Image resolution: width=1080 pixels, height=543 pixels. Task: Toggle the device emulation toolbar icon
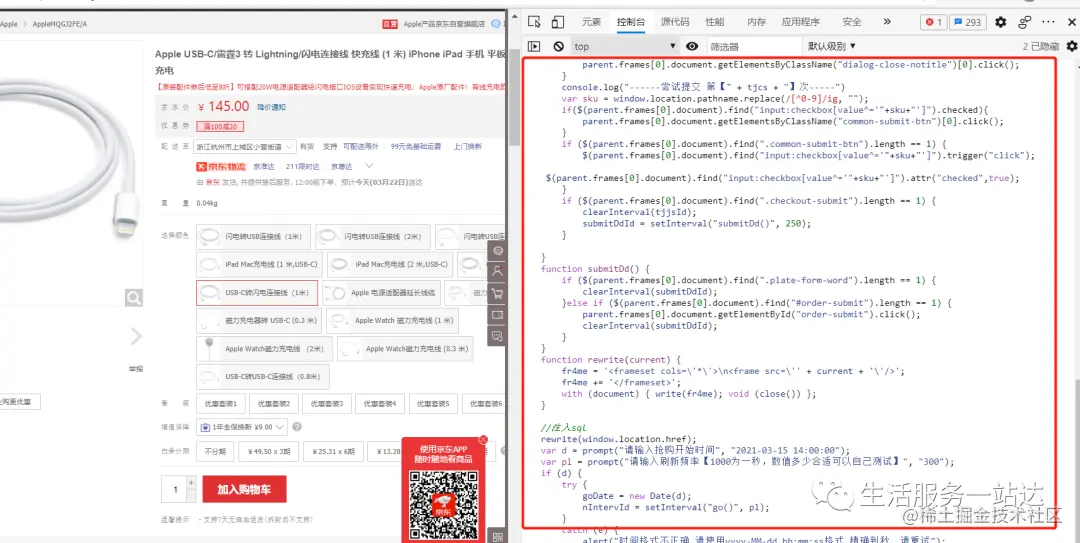pos(558,22)
